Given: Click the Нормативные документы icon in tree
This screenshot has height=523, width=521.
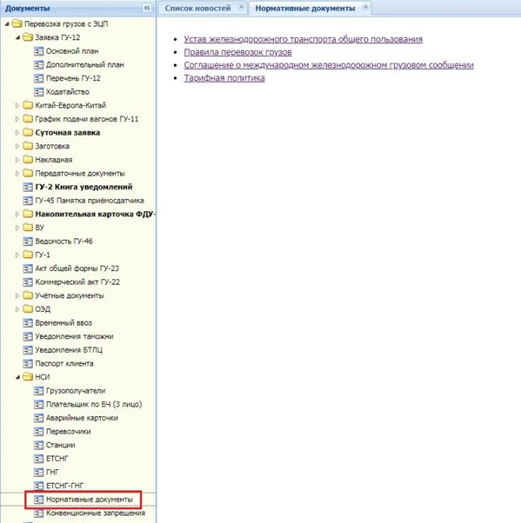Looking at the screenshot, I should (x=39, y=499).
